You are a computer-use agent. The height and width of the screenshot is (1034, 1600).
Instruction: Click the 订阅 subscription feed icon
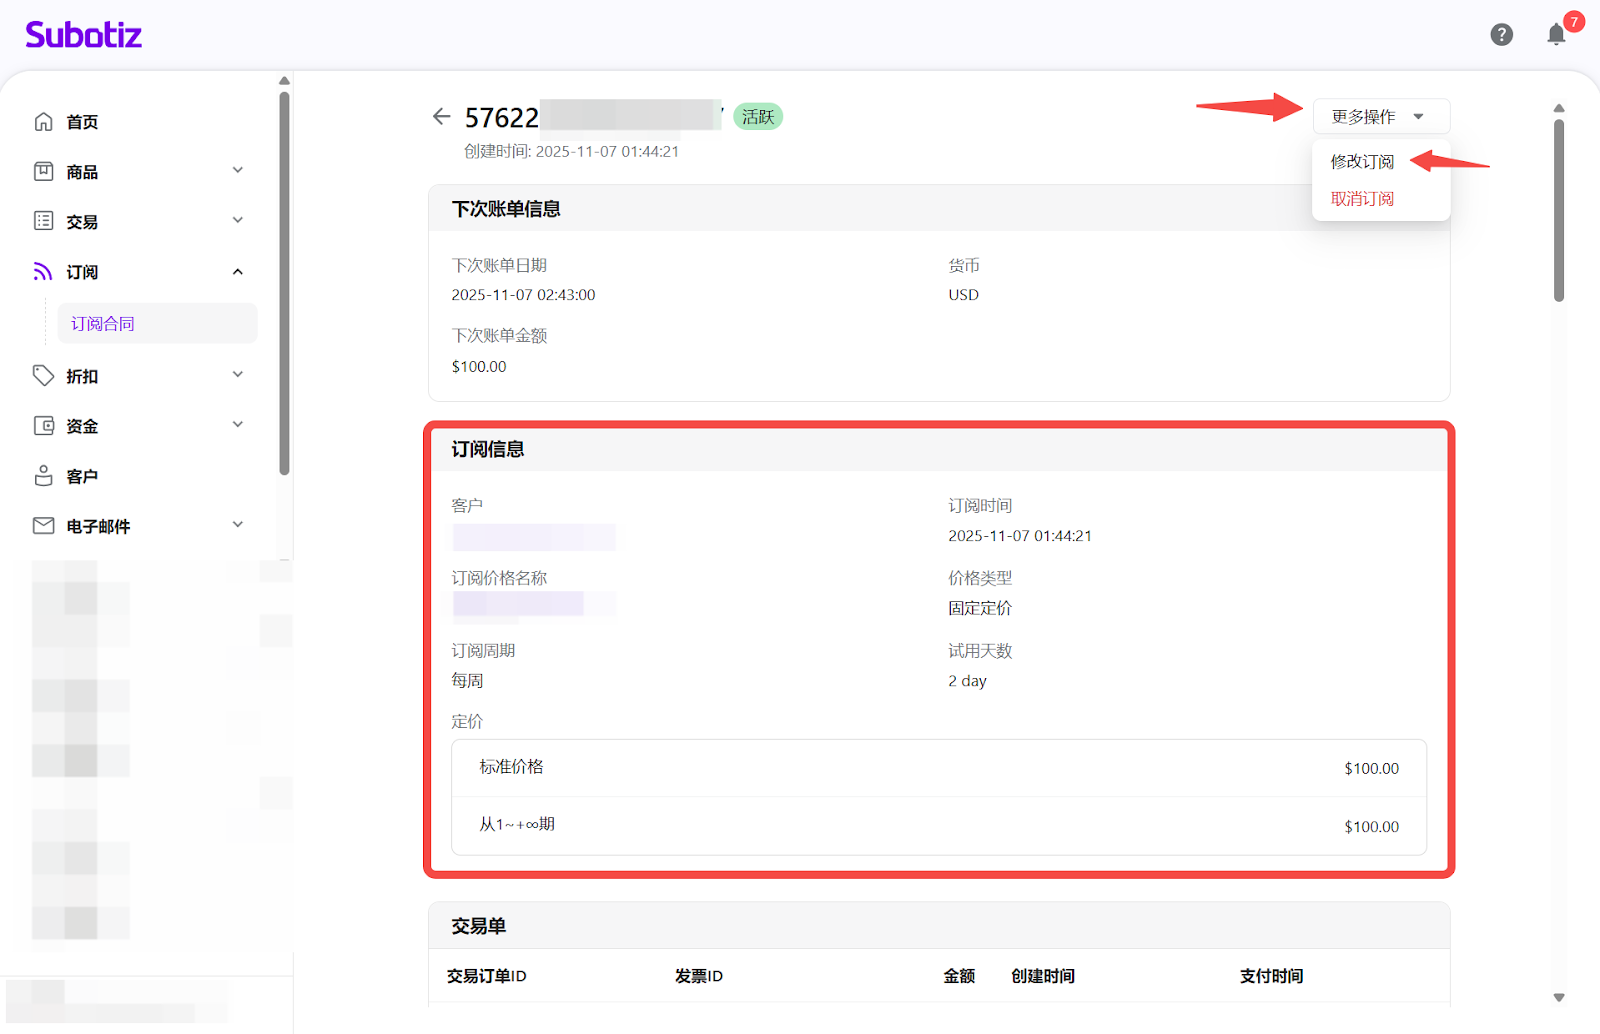point(44,272)
